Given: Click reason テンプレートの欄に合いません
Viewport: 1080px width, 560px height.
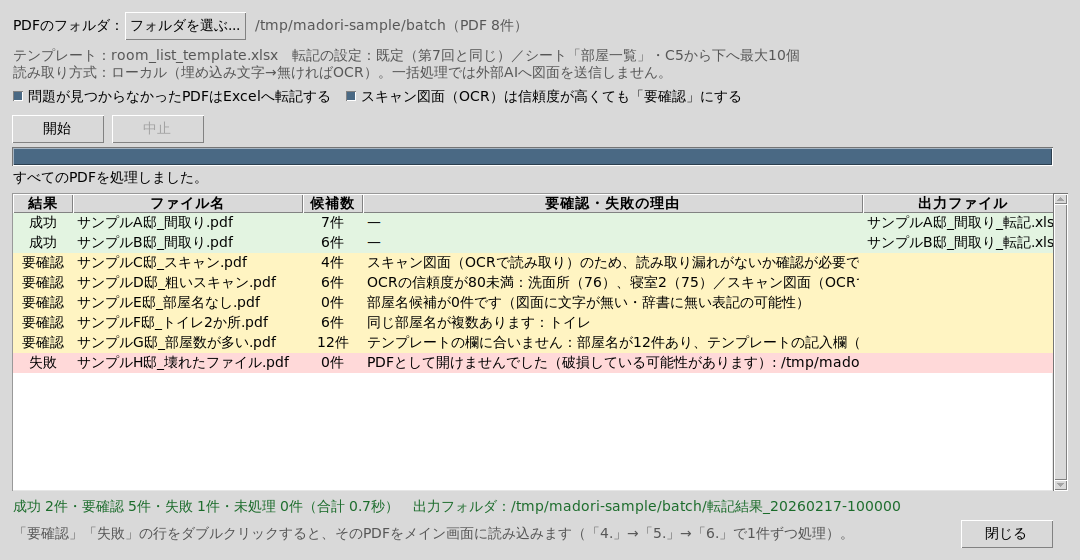Looking at the screenshot, I should point(612,342).
